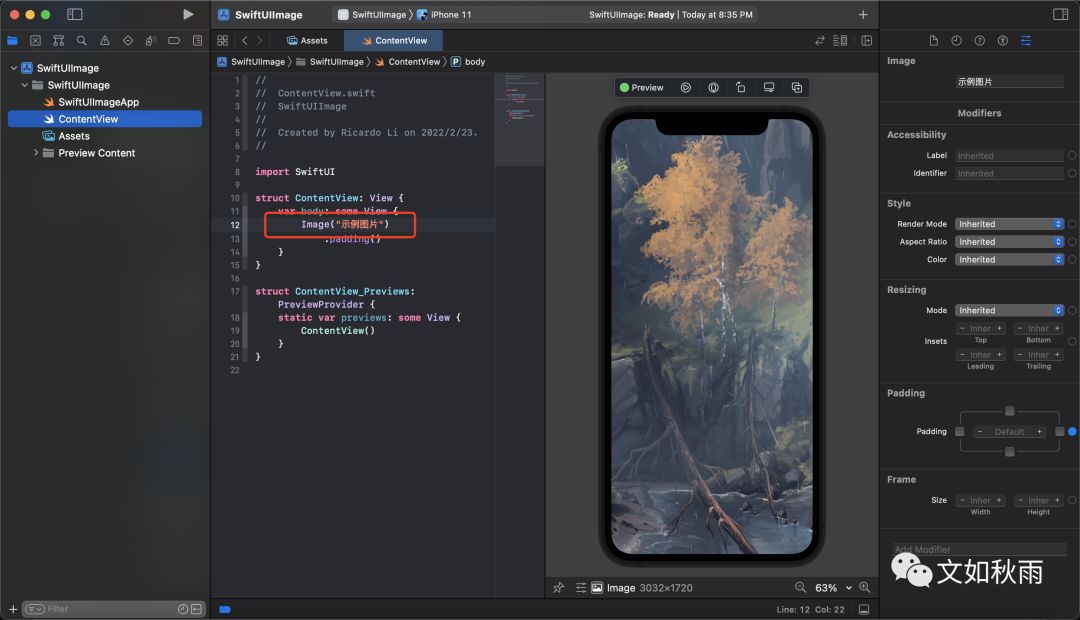1080x620 pixels.
Task: Duplicate the preview
Action: click(x=797, y=87)
